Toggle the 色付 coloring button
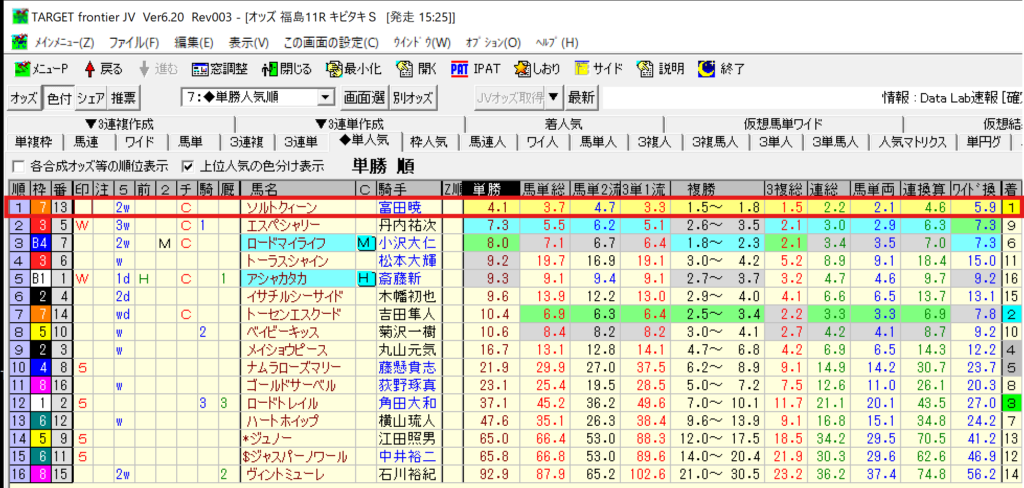1024x488 pixels. (58, 98)
